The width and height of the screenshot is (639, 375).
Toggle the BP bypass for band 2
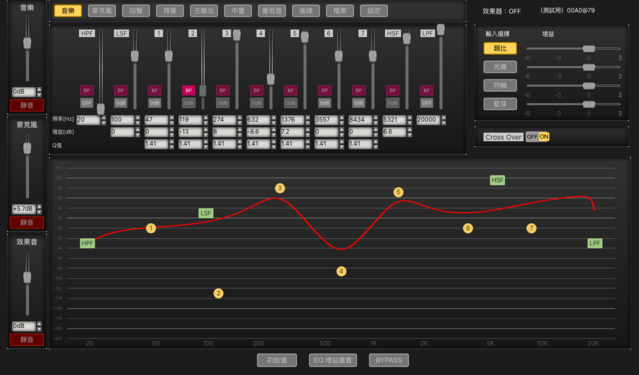coord(189,90)
